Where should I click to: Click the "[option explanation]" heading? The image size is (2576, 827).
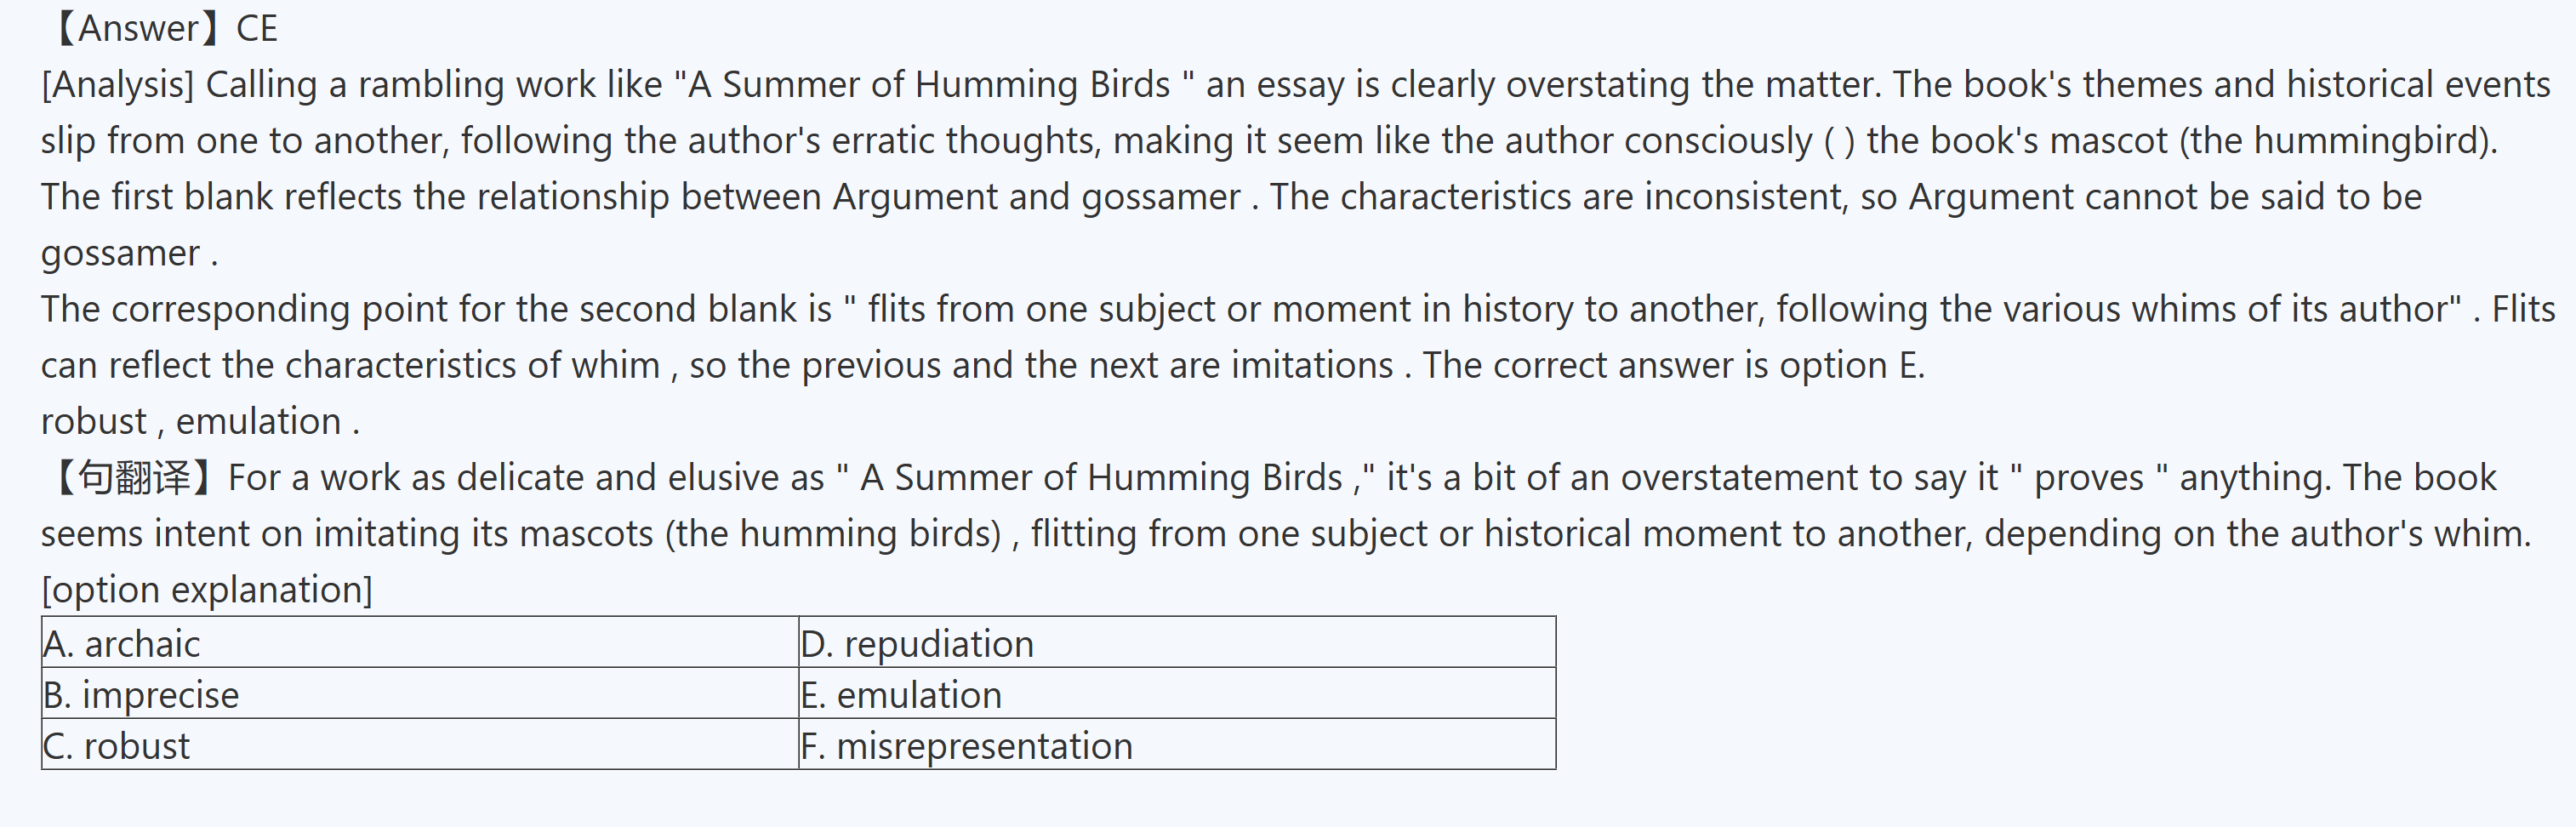point(207,589)
